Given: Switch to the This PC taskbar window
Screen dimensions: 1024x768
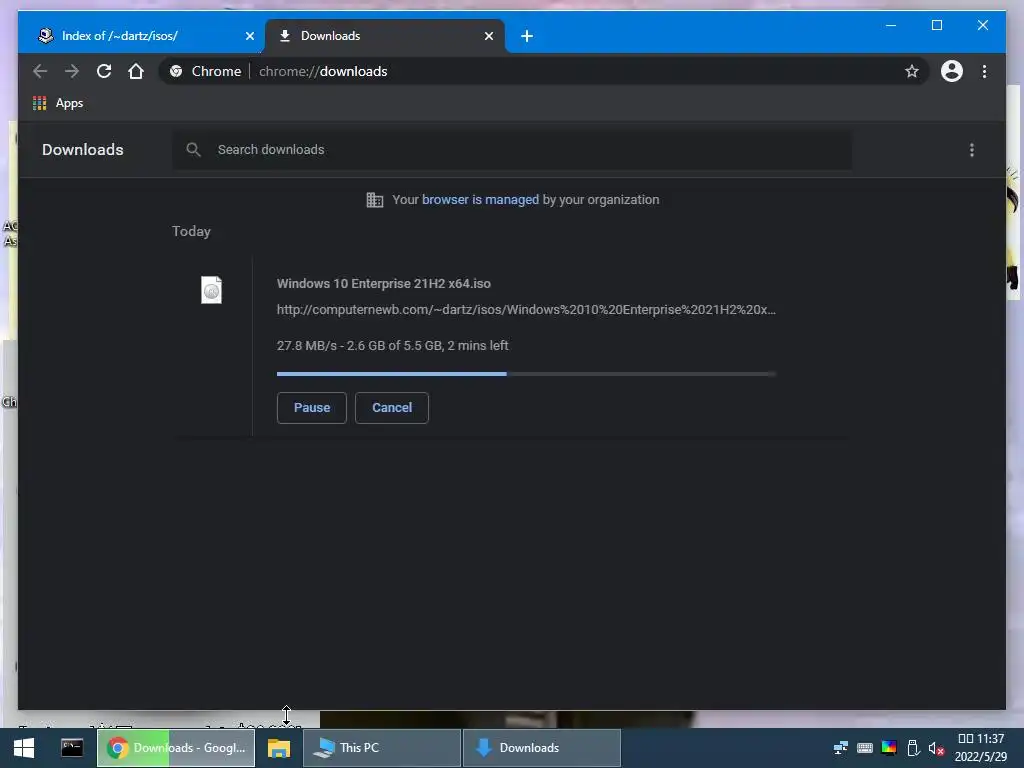Looking at the screenshot, I should [x=381, y=748].
